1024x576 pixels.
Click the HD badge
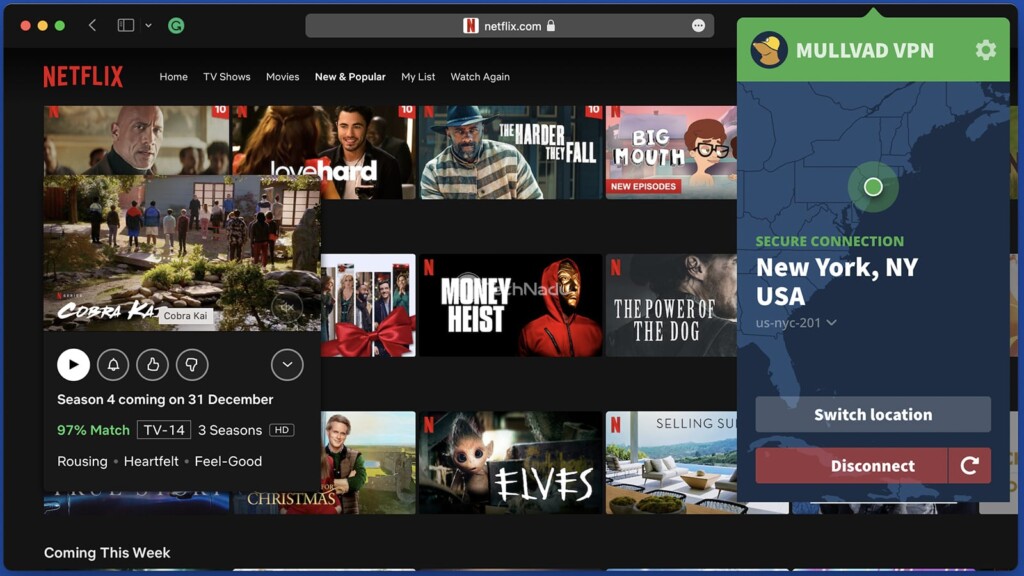[x=281, y=430]
